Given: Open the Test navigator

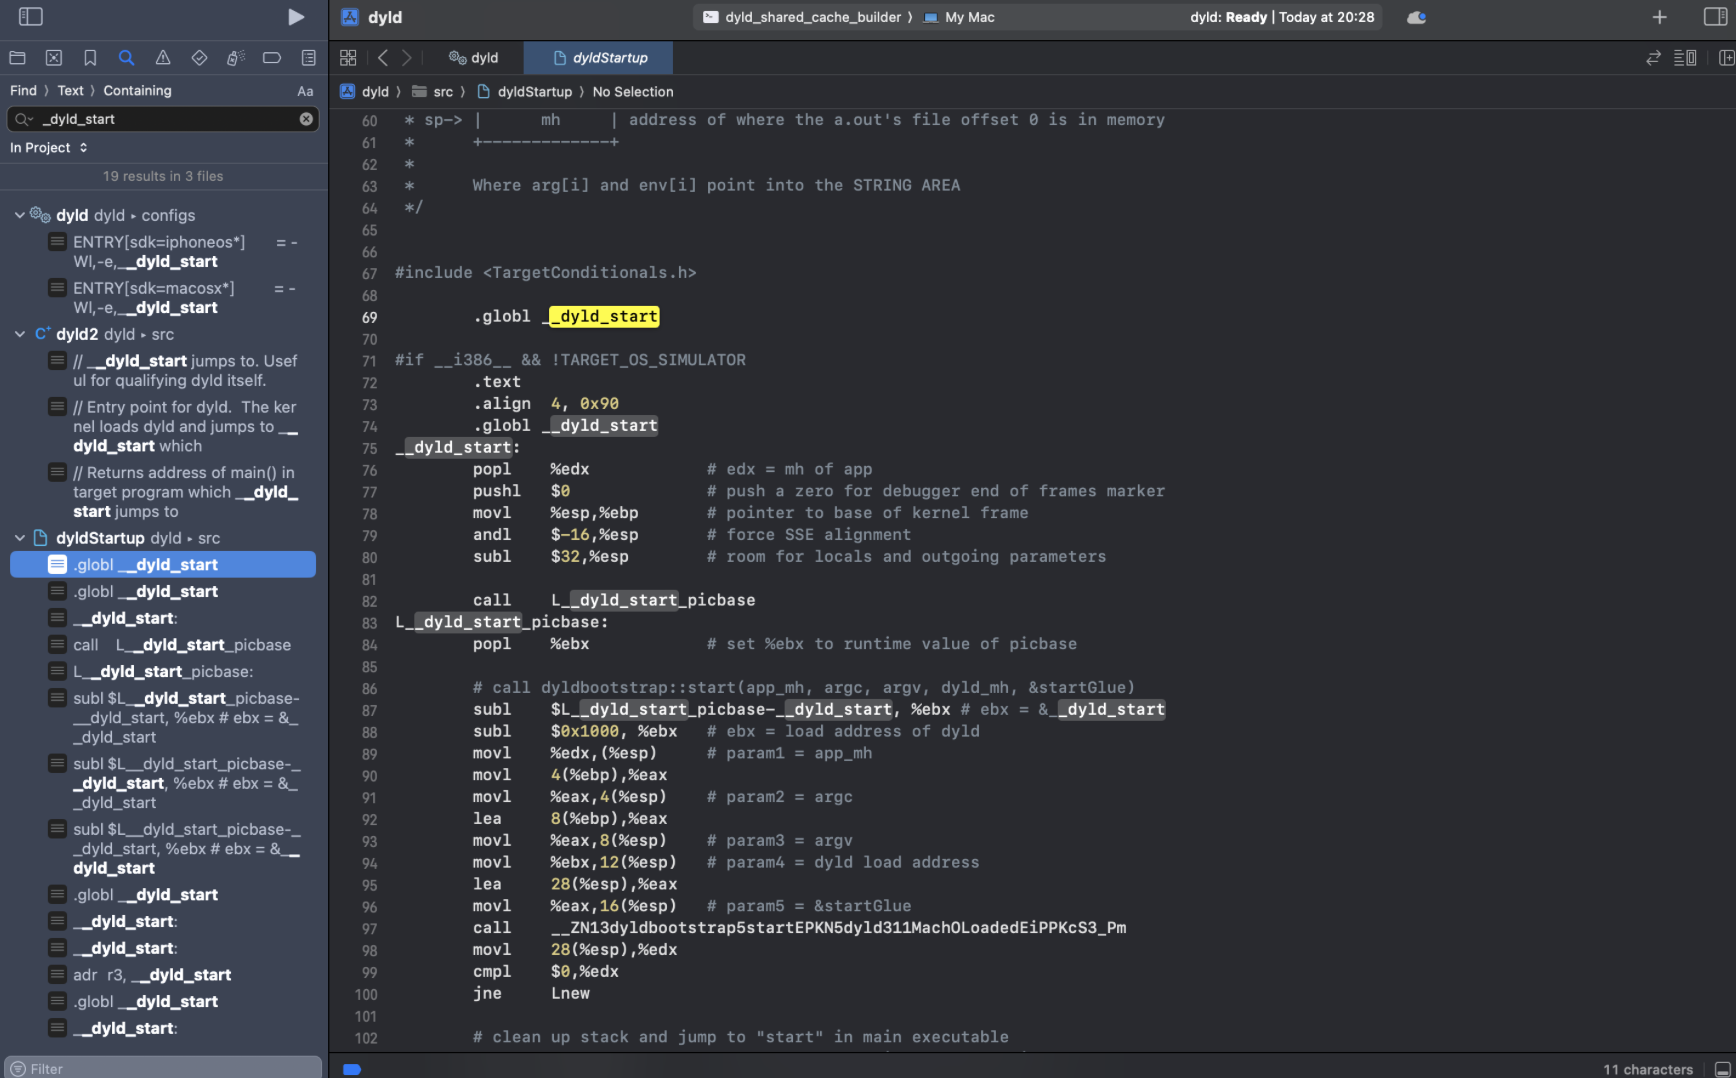Looking at the screenshot, I should (199, 58).
